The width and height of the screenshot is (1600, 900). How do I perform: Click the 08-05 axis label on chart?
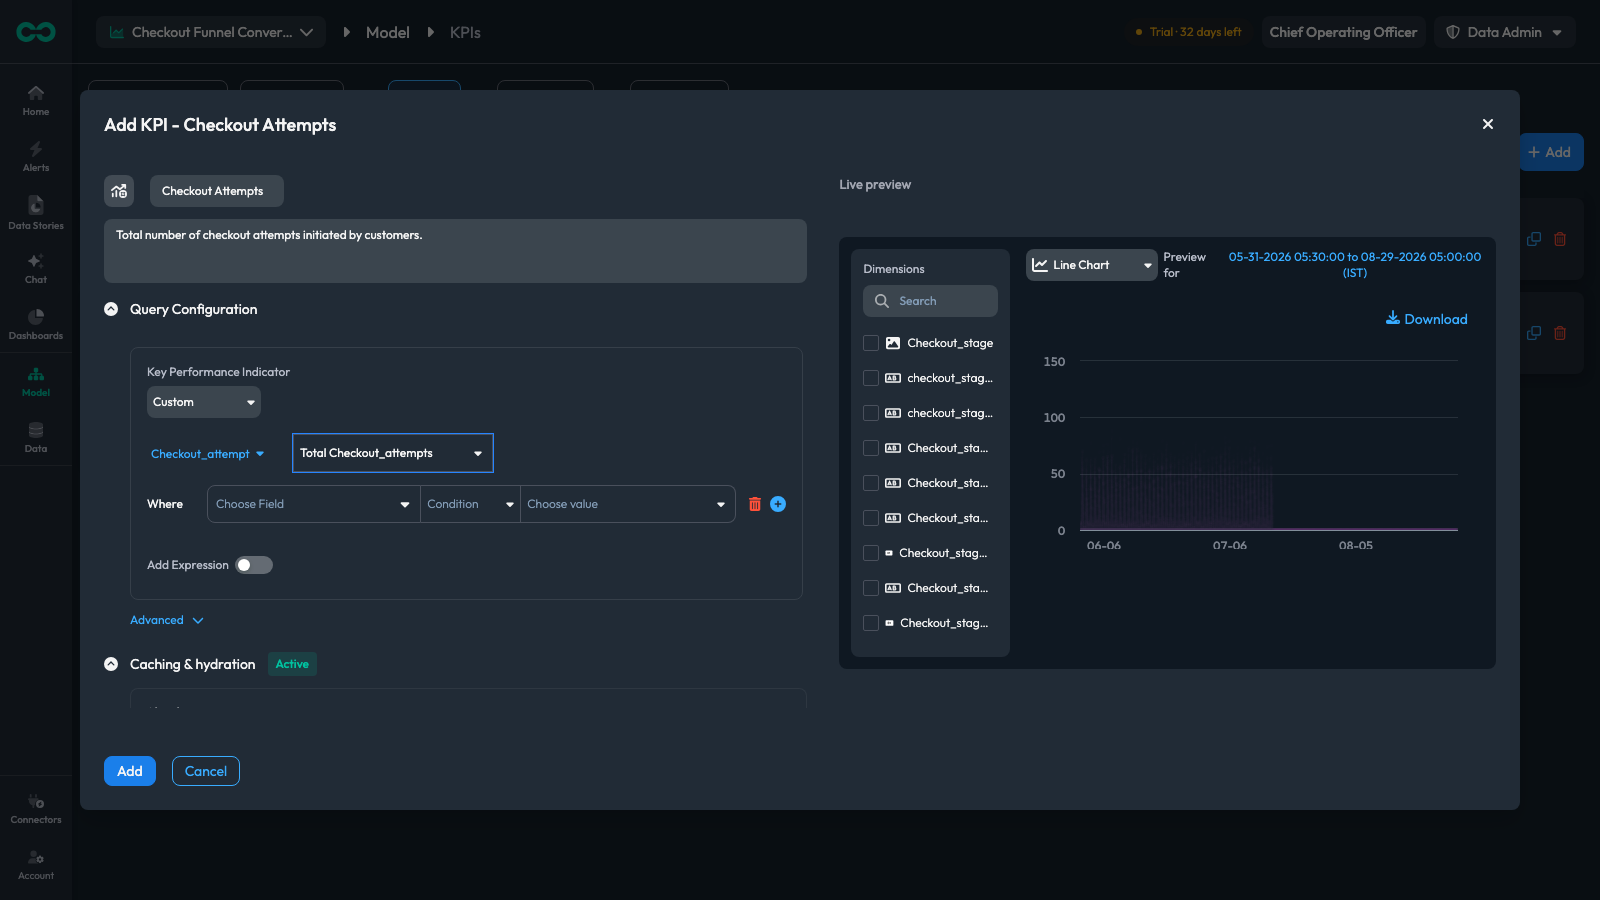click(1356, 546)
